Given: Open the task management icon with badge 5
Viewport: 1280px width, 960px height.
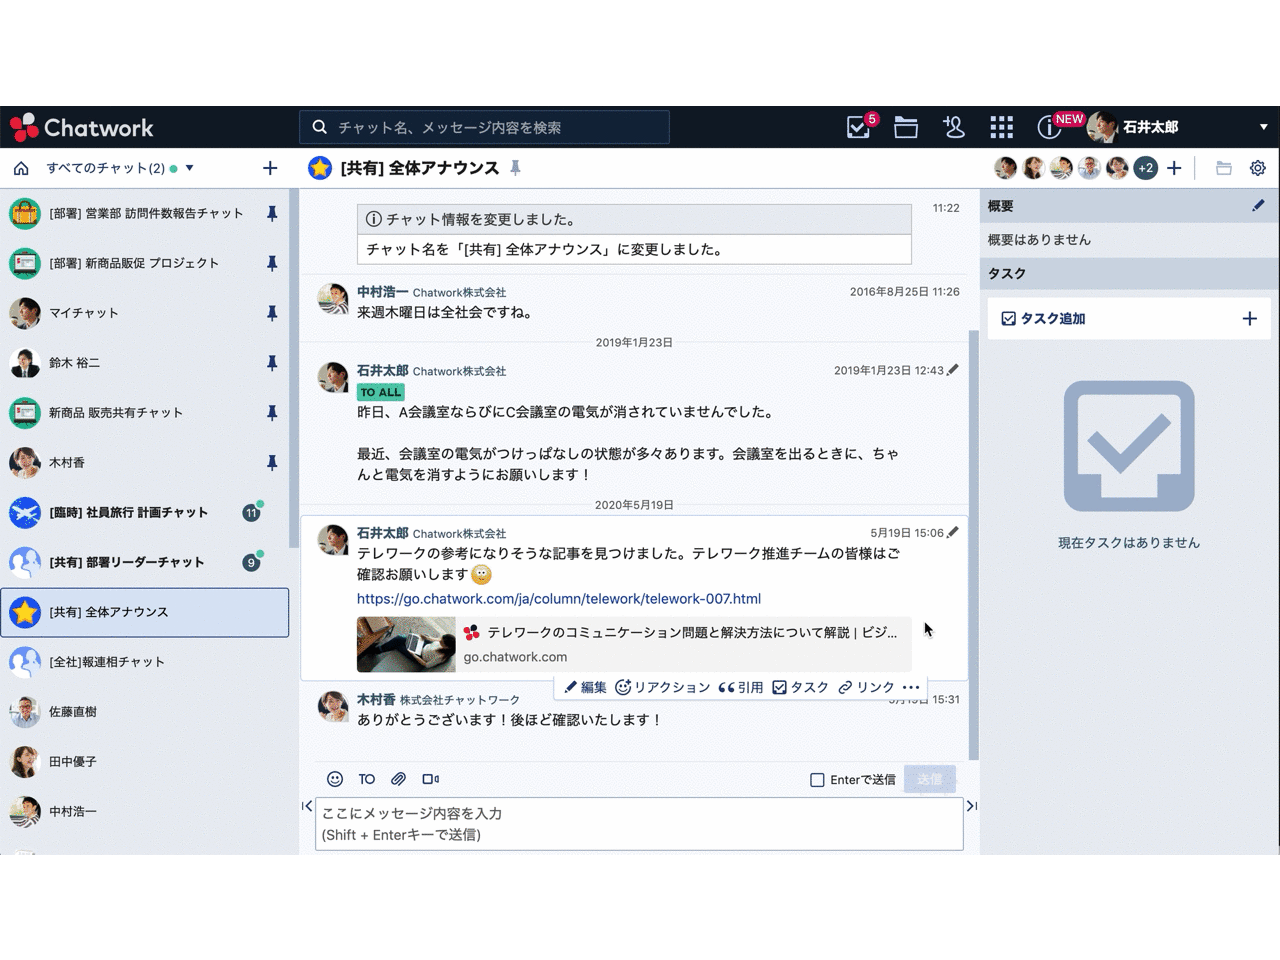Looking at the screenshot, I should (859, 127).
